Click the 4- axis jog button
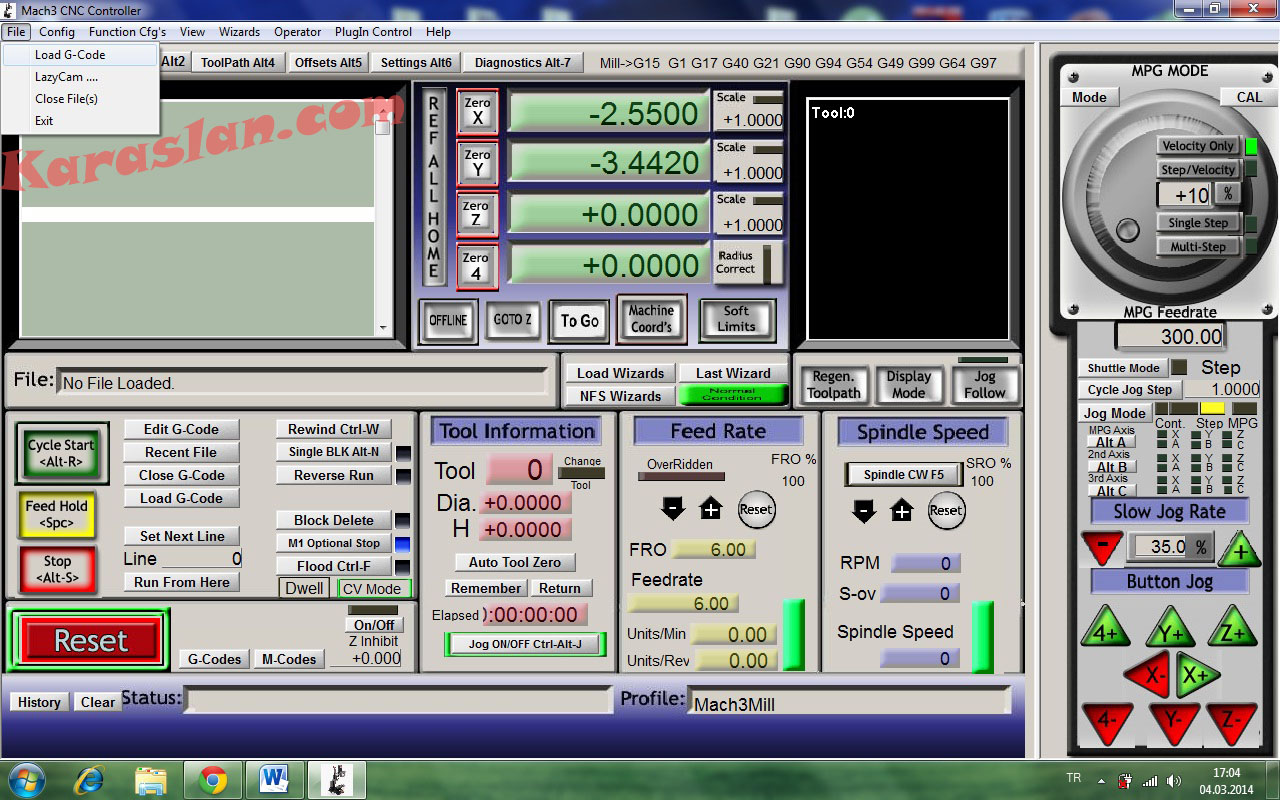The height and width of the screenshot is (800, 1280). pos(1107,722)
